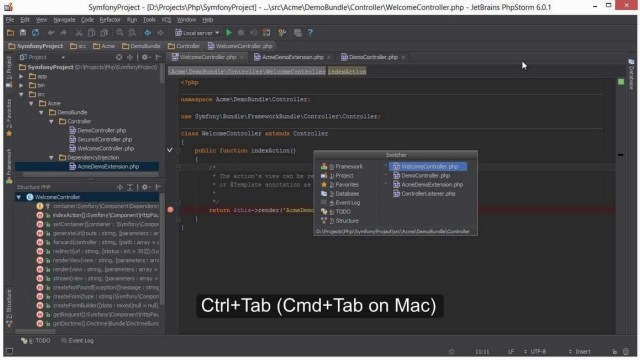The width and height of the screenshot is (640, 360).
Task: Click the PHP listen debug connections icon
Action: pos(266,33)
